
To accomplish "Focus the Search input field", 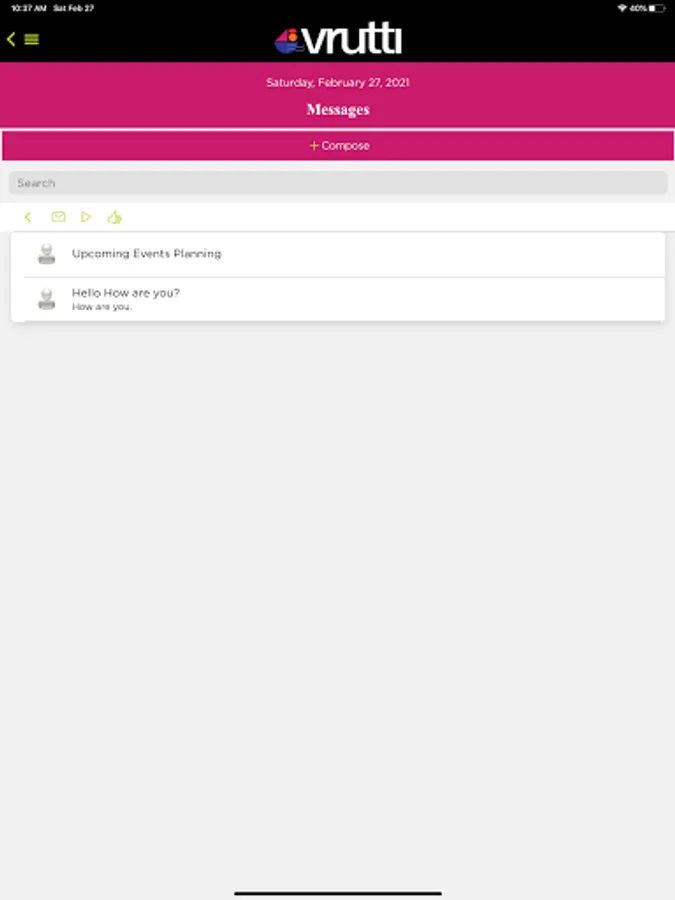I will (x=338, y=183).
